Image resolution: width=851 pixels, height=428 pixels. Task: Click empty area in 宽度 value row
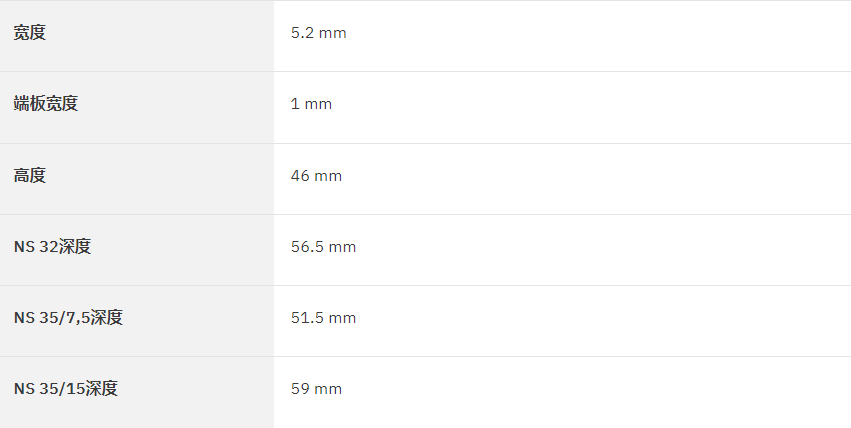pyautogui.click(x=597, y=36)
